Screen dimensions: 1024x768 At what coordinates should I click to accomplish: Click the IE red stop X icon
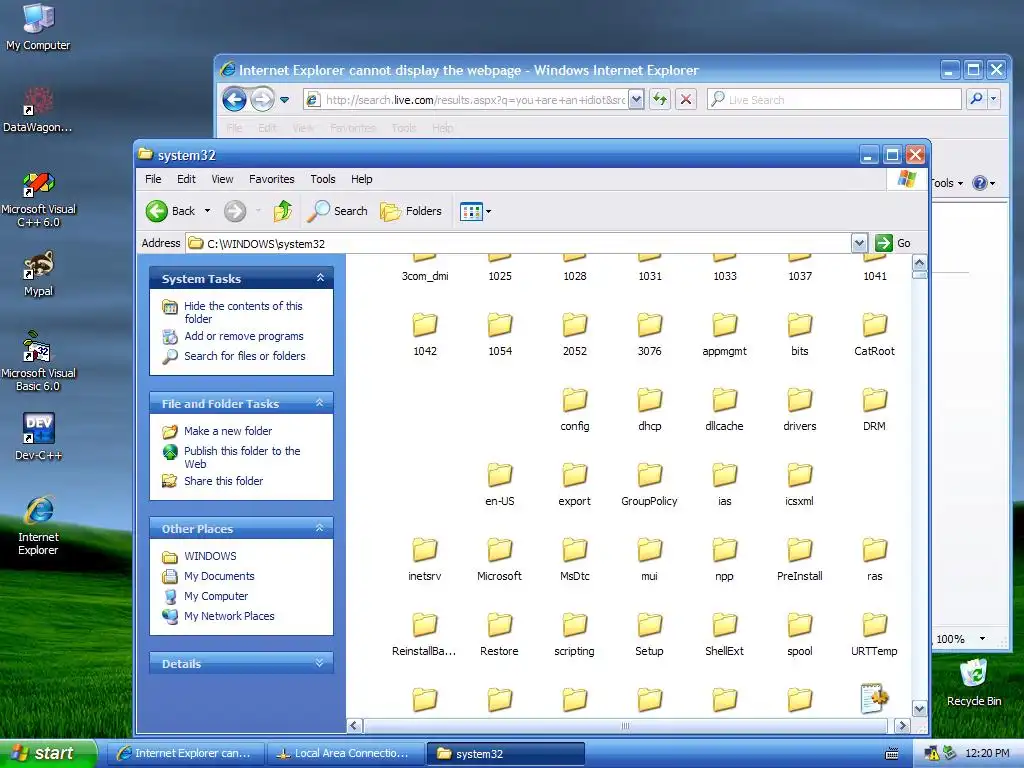tap(686, 99)
